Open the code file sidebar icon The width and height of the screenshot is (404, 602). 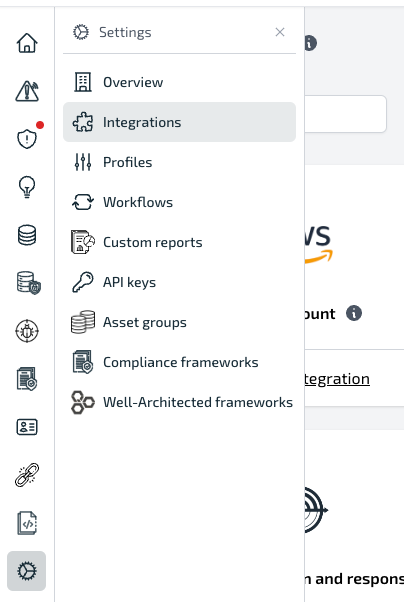[x=27, y=523]
